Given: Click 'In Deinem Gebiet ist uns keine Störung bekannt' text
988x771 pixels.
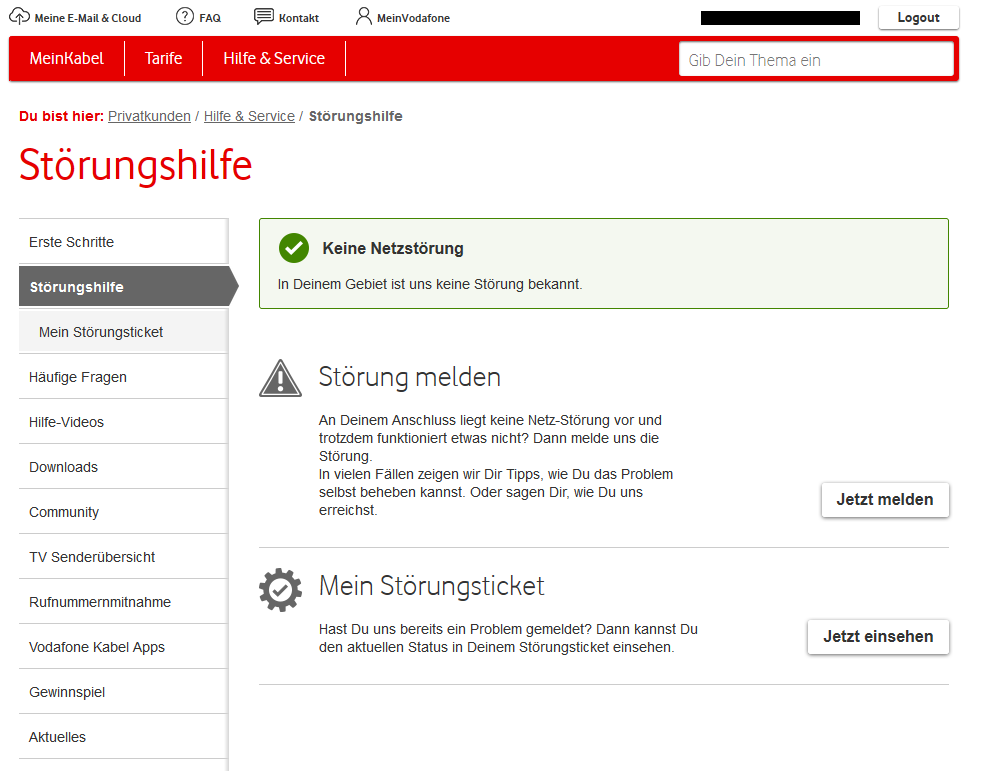Looking at the screenshot, I should tap(430, 284).
